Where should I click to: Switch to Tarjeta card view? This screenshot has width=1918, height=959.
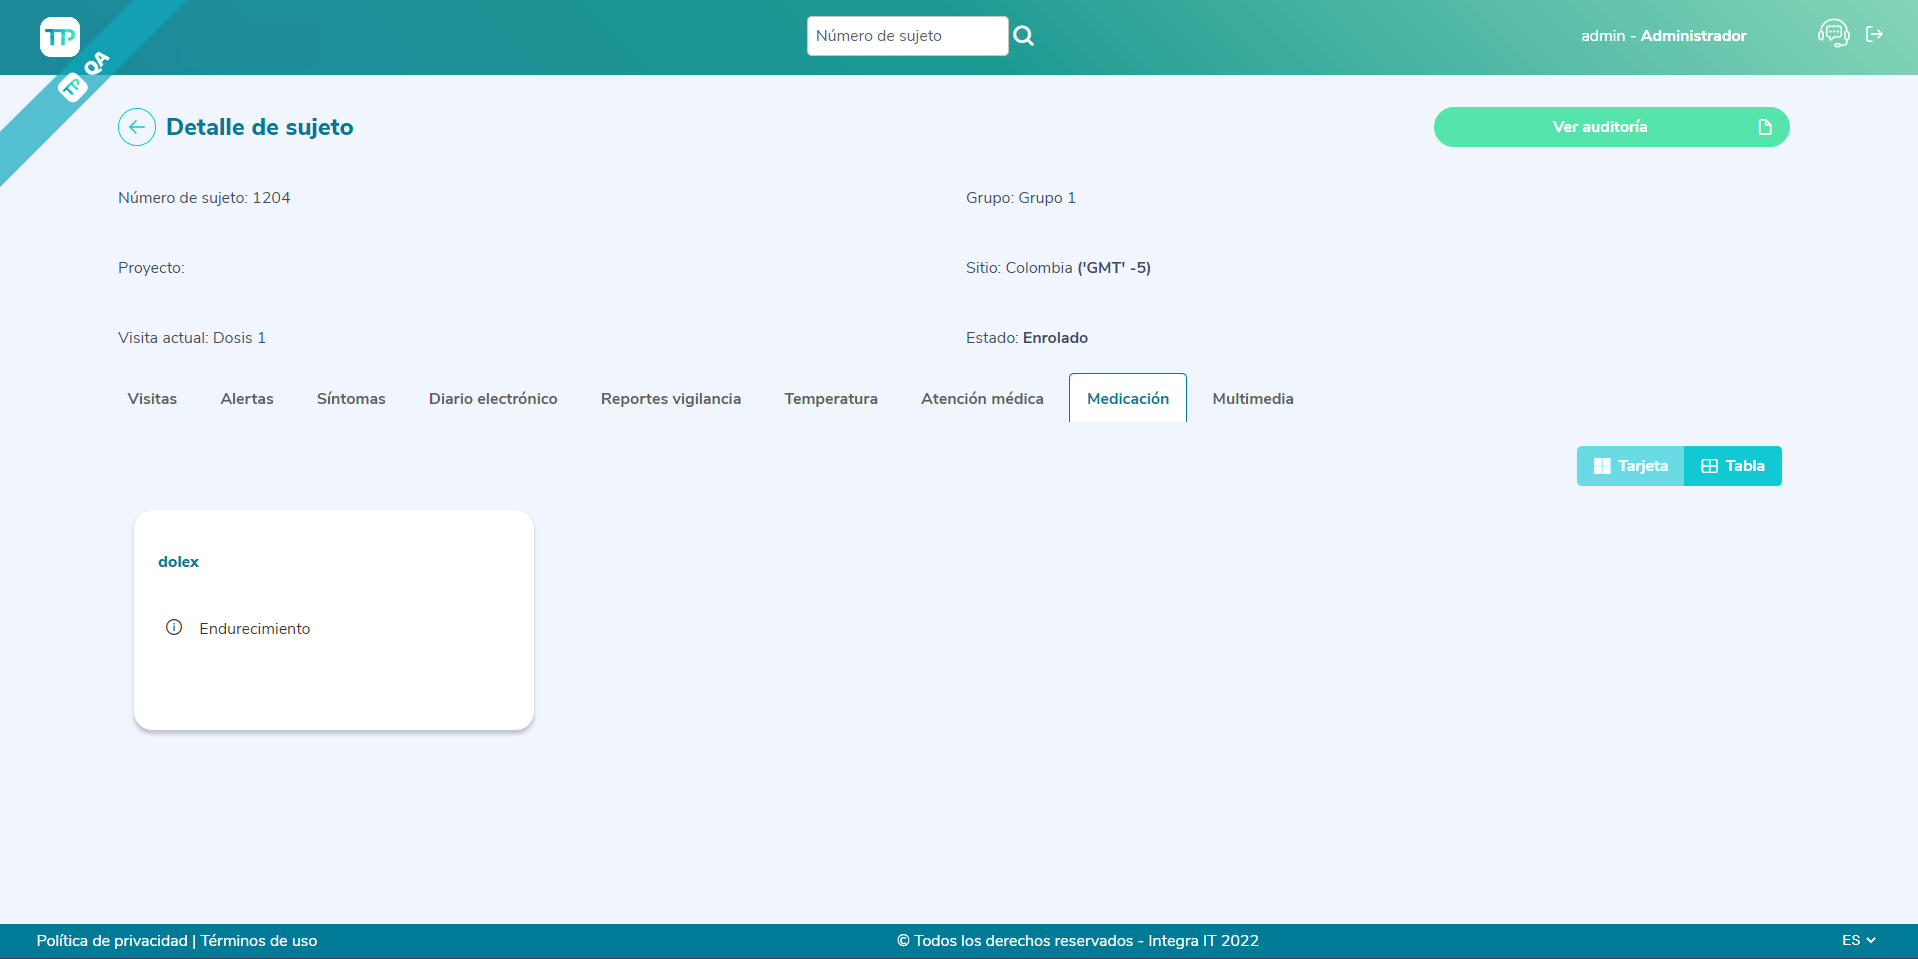pos(1631,466)
